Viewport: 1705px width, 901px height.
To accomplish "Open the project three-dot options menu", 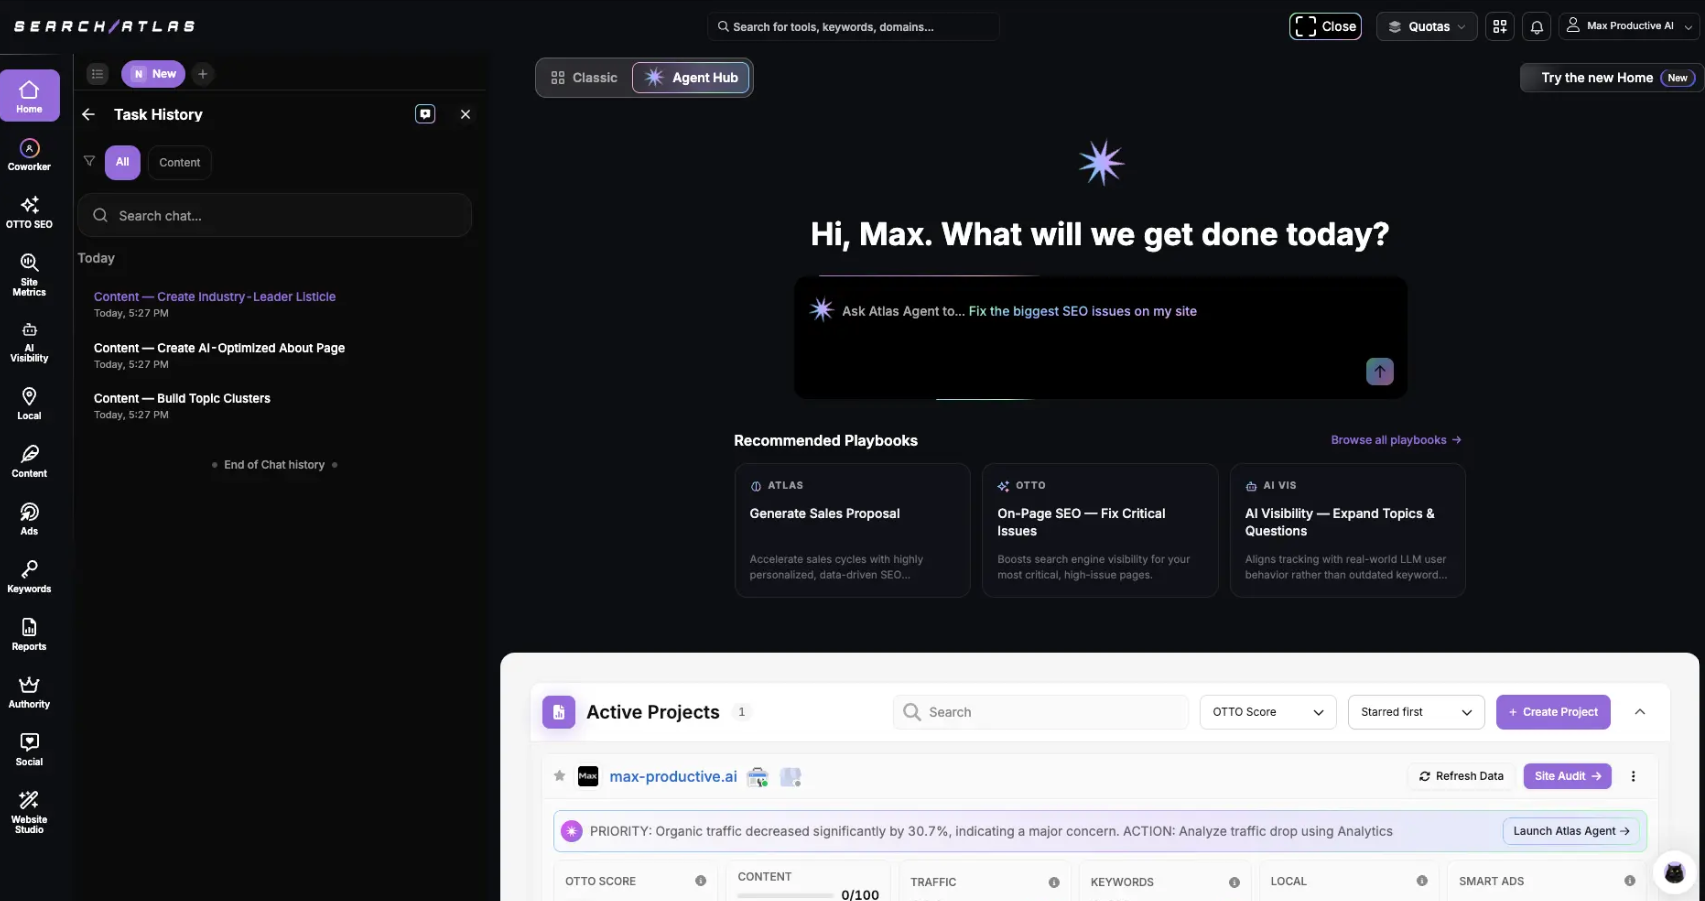I will [x=1633, y=776].
